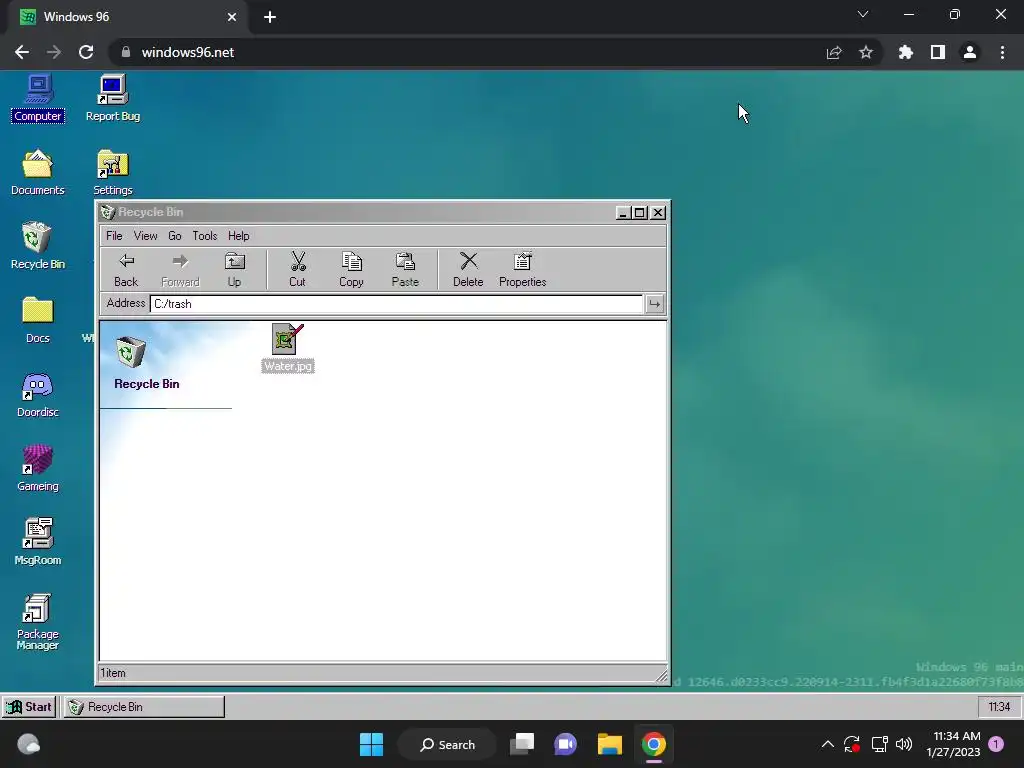Open the Documents desktop folder
This screenshot has height=768, width=1024.
tap(38, 172)
